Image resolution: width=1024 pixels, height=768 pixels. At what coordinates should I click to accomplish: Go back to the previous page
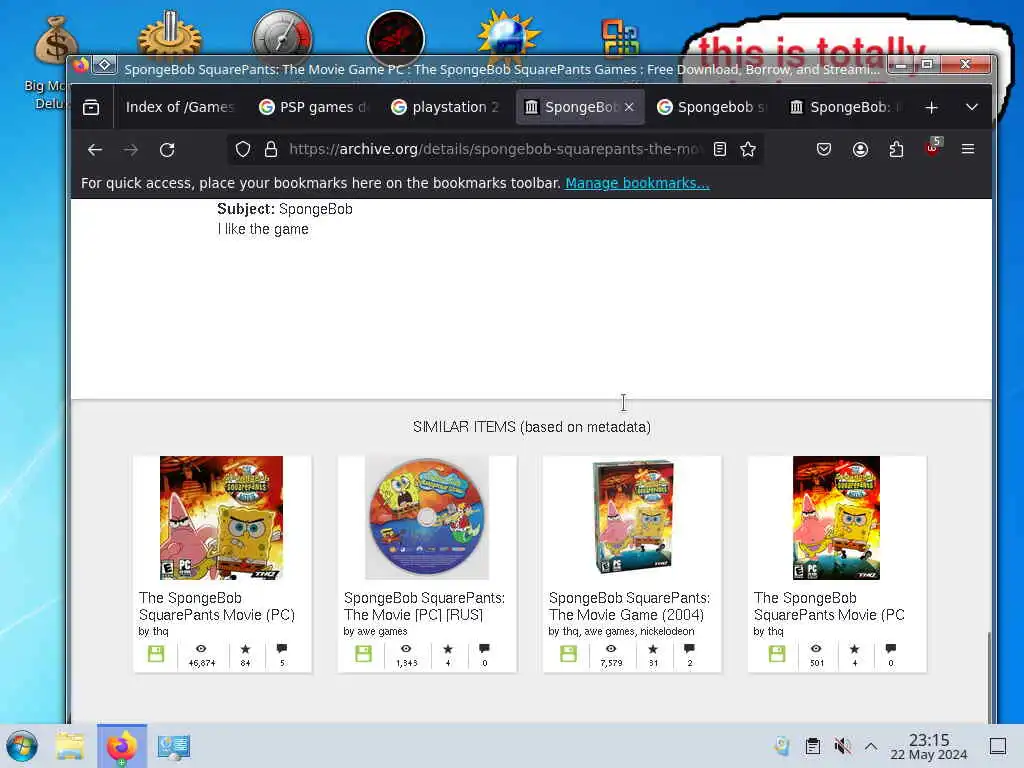point(95,150)
